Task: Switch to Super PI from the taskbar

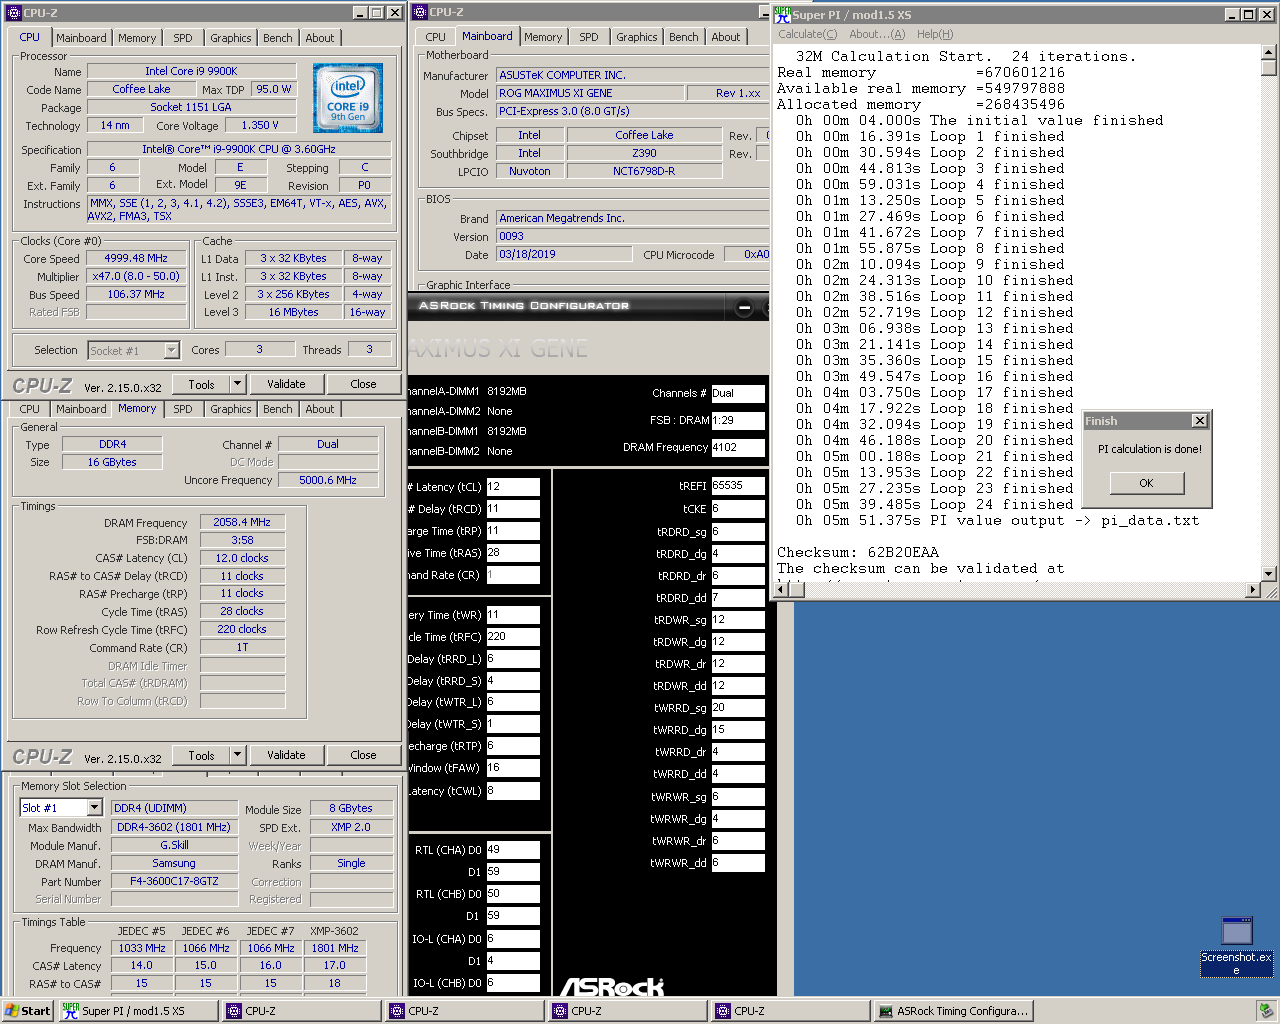Action: (x=137, y=1011)
